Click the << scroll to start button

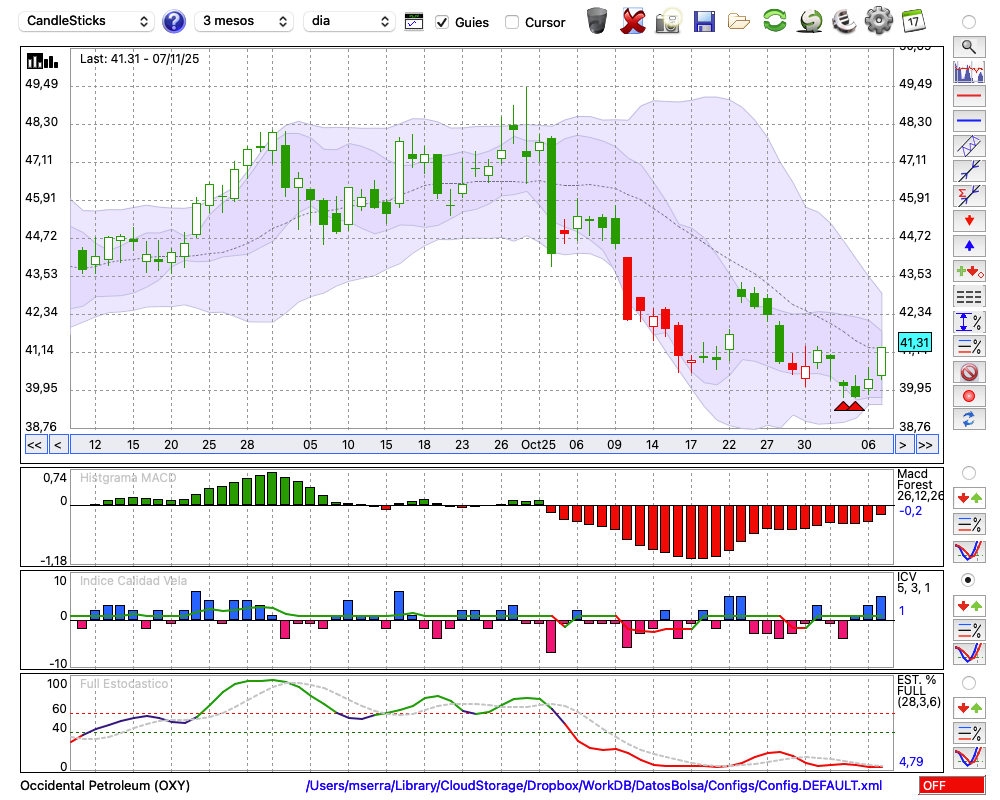point(34,445)
